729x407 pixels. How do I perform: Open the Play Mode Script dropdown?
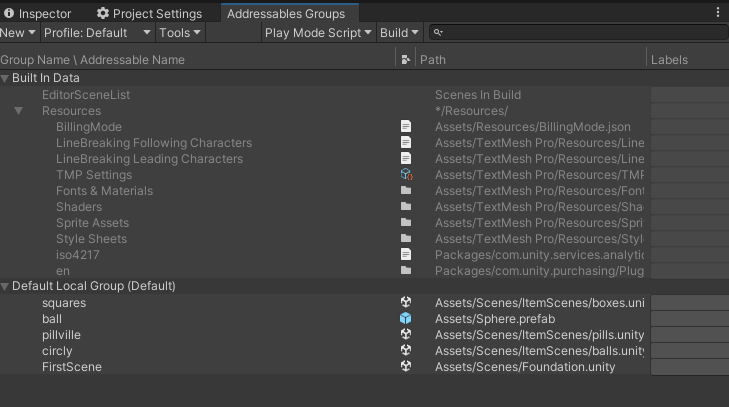click(318, 33)
